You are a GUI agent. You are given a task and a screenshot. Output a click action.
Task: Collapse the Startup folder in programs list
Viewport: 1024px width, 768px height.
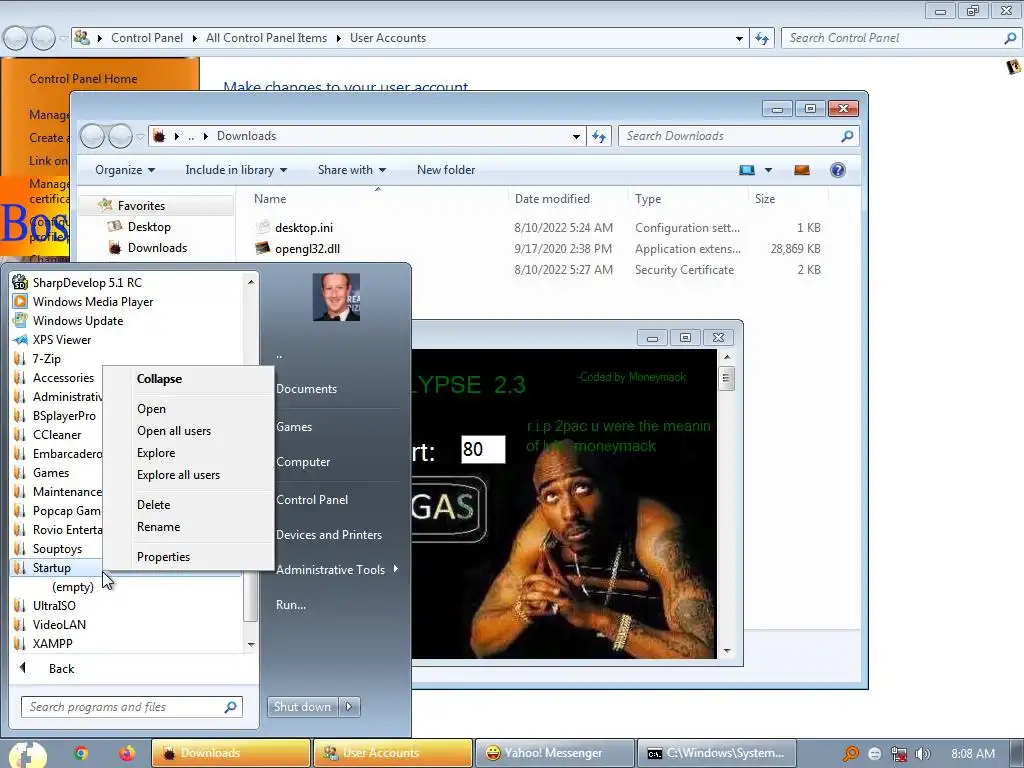52,568
